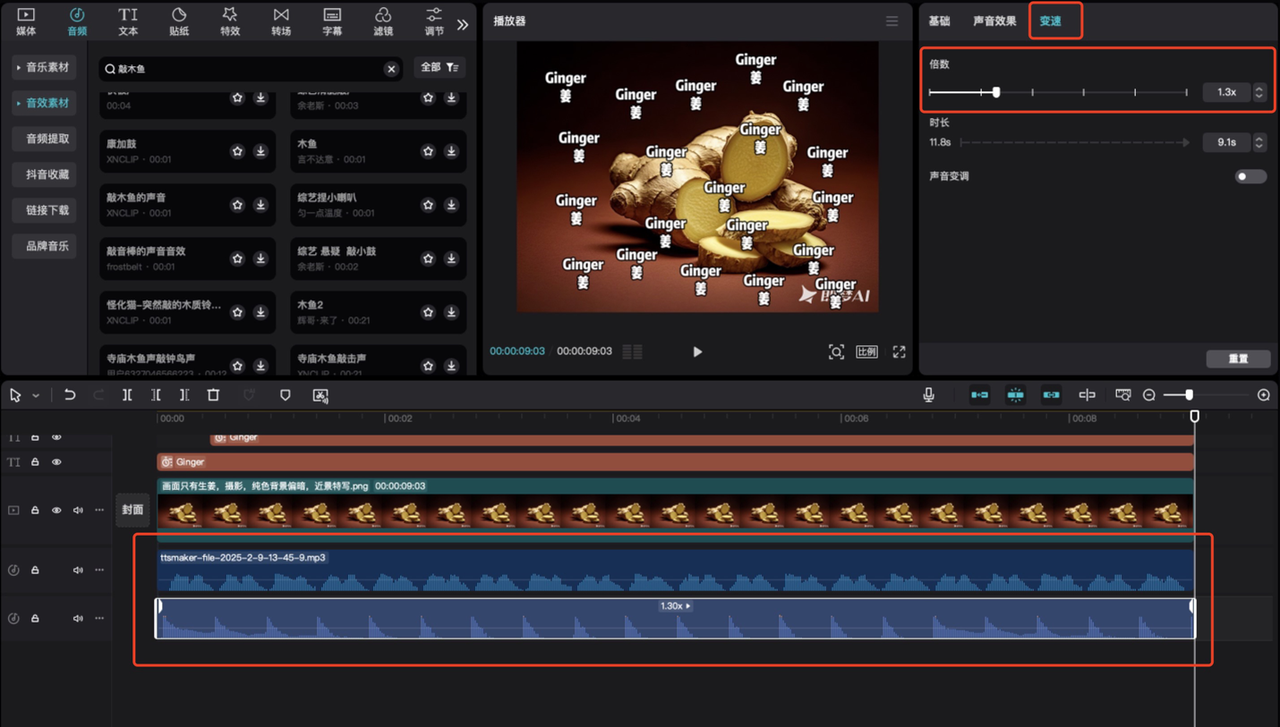Open the selection tool dropdown arrow
Screen dimensions: 1280x727
tap(36, 396)
